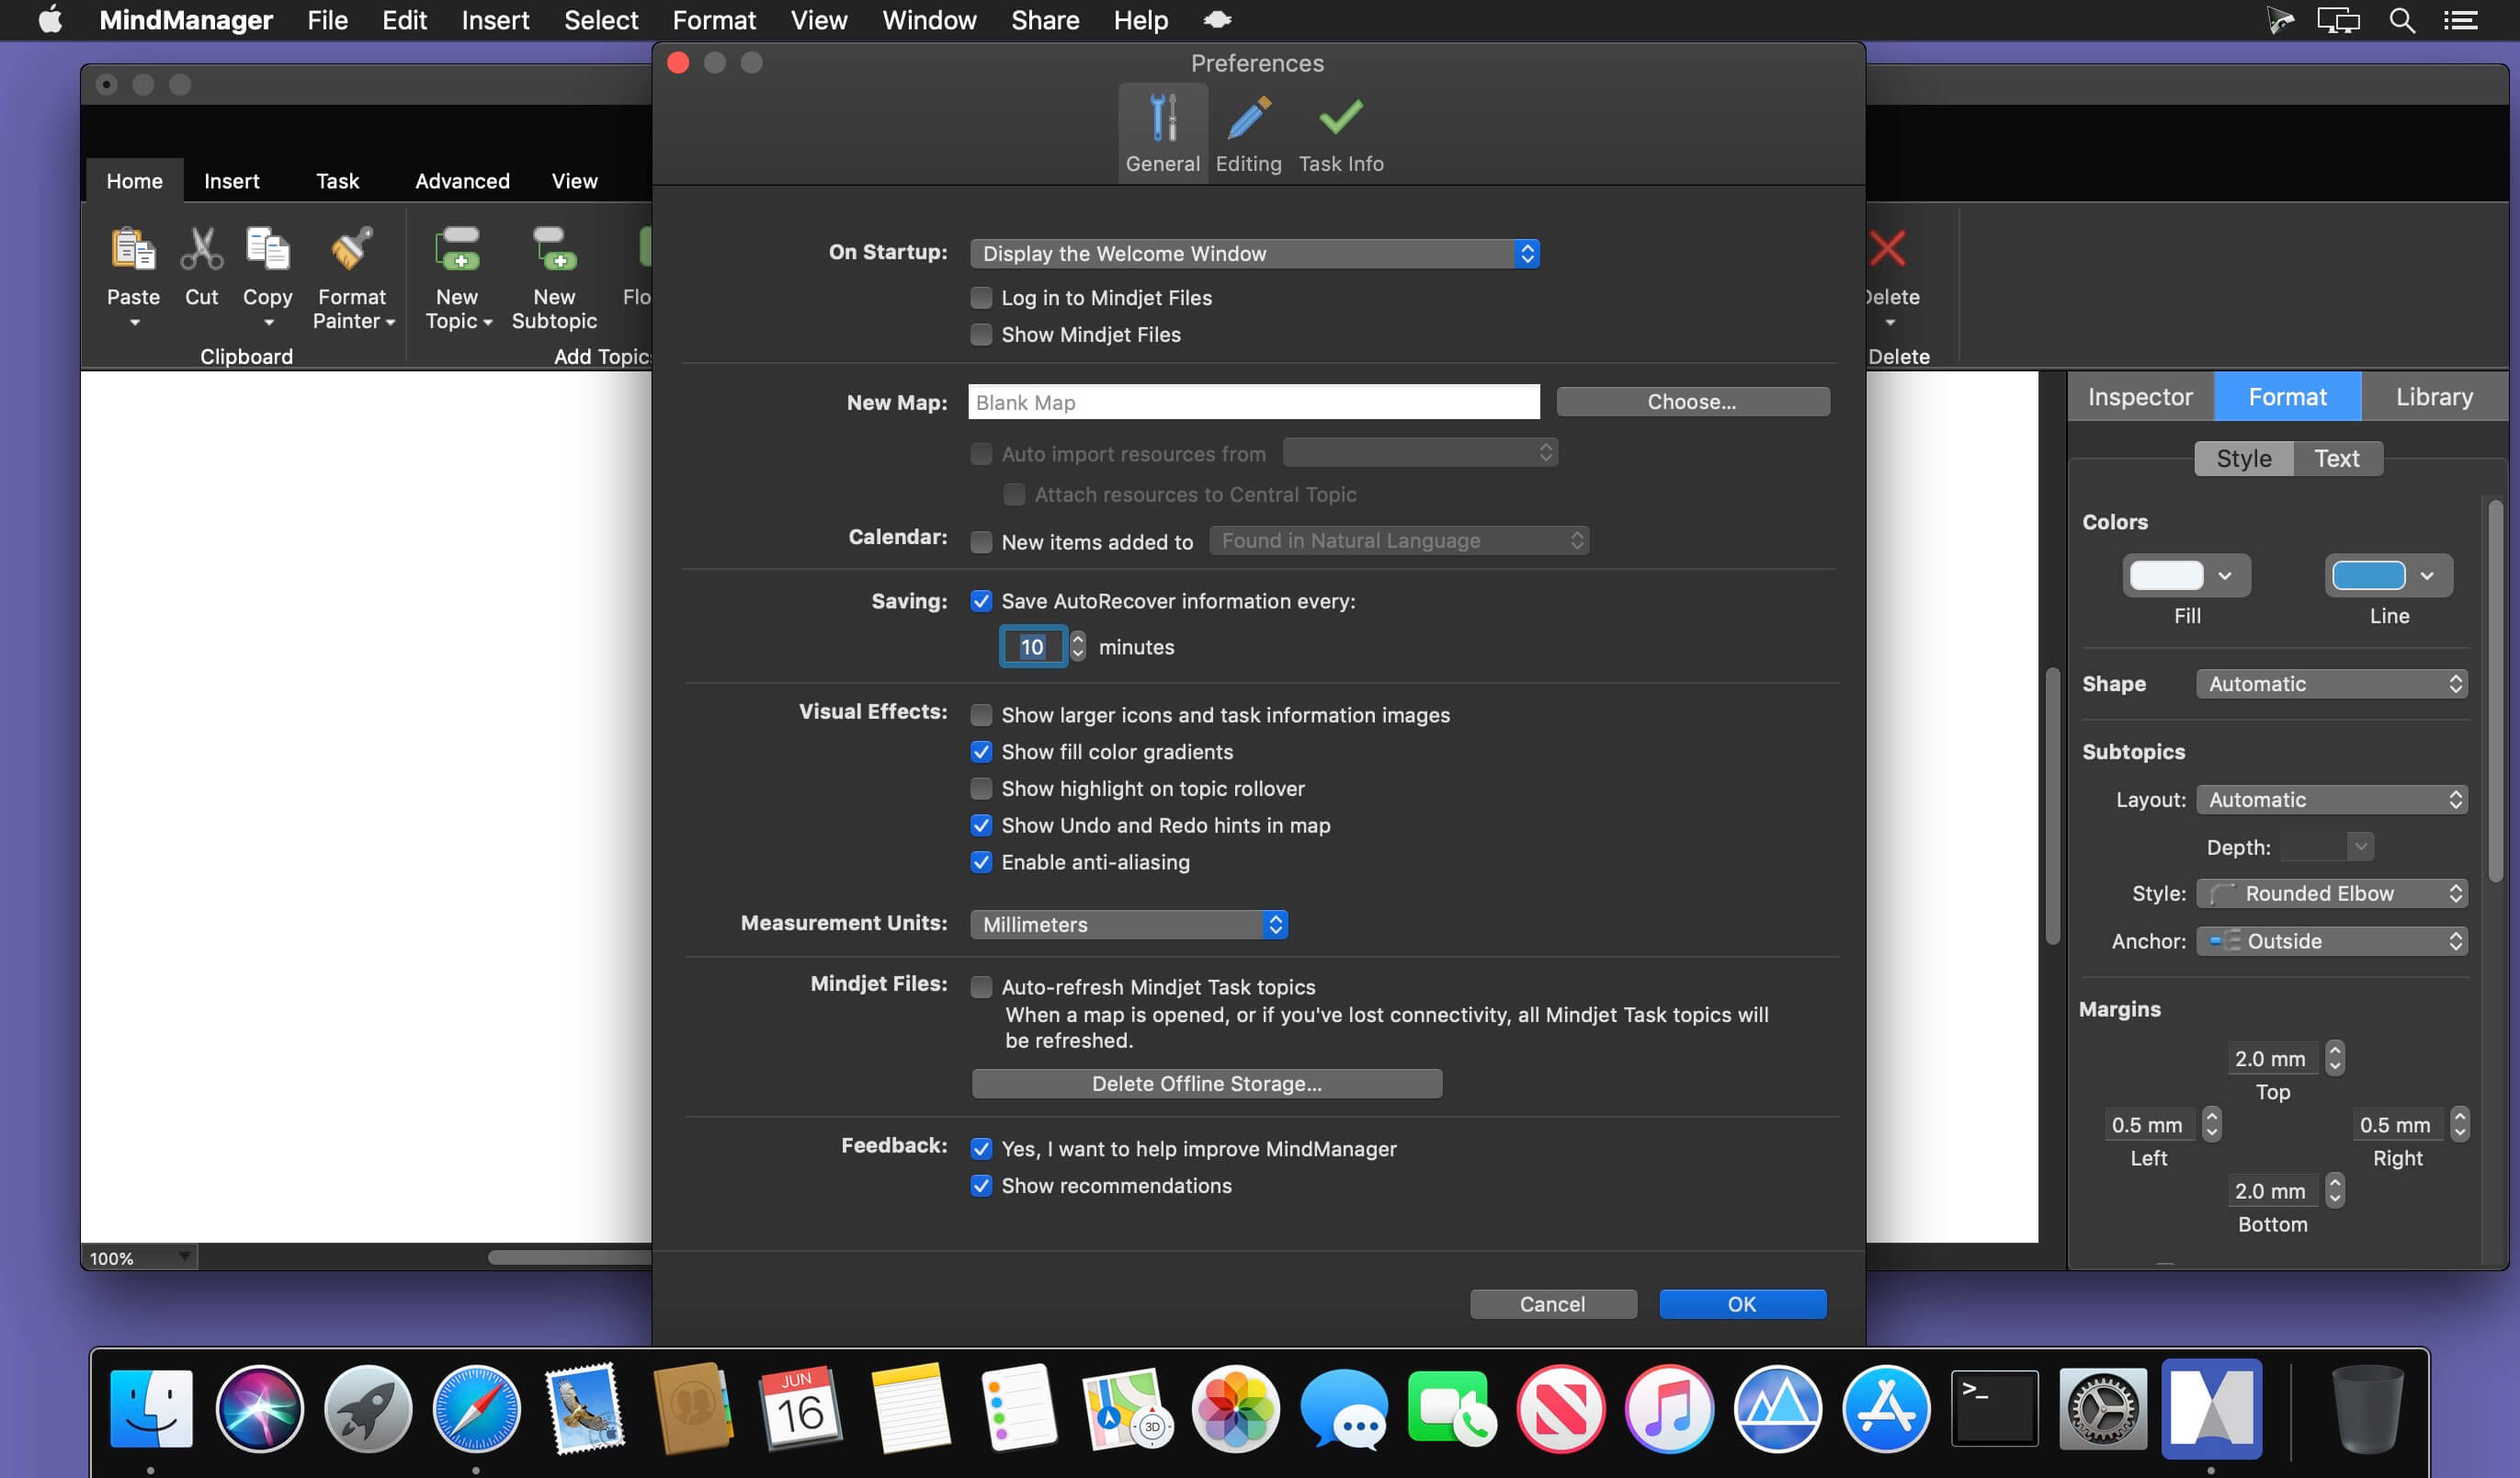
Task: Cancel the Preferences dialog
Action: tap(1553, 1303)
